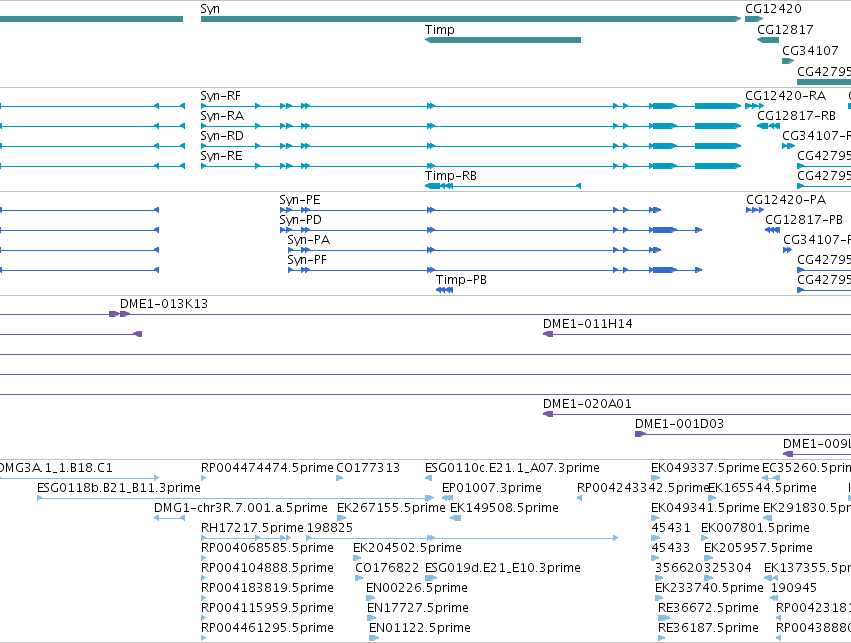
Task: Select the Syn-PF protein label
Action: (307, 260)
